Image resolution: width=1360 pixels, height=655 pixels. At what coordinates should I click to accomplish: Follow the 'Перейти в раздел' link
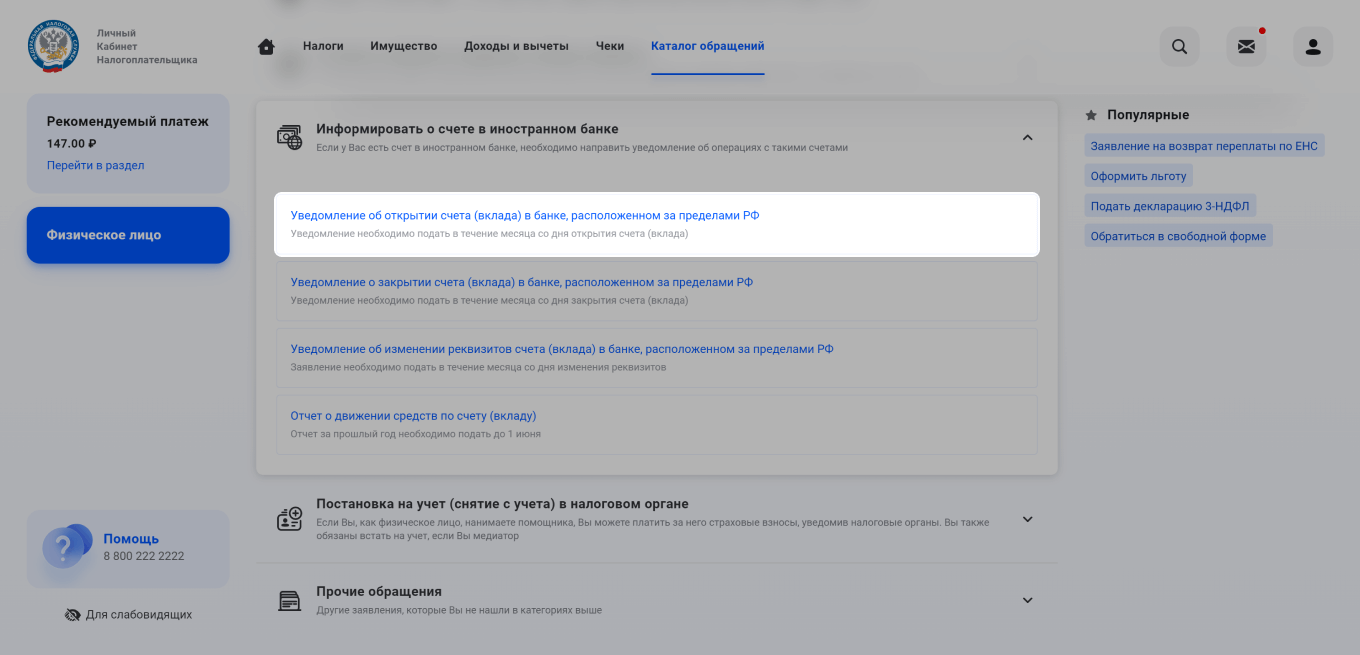tap(95, 165)
